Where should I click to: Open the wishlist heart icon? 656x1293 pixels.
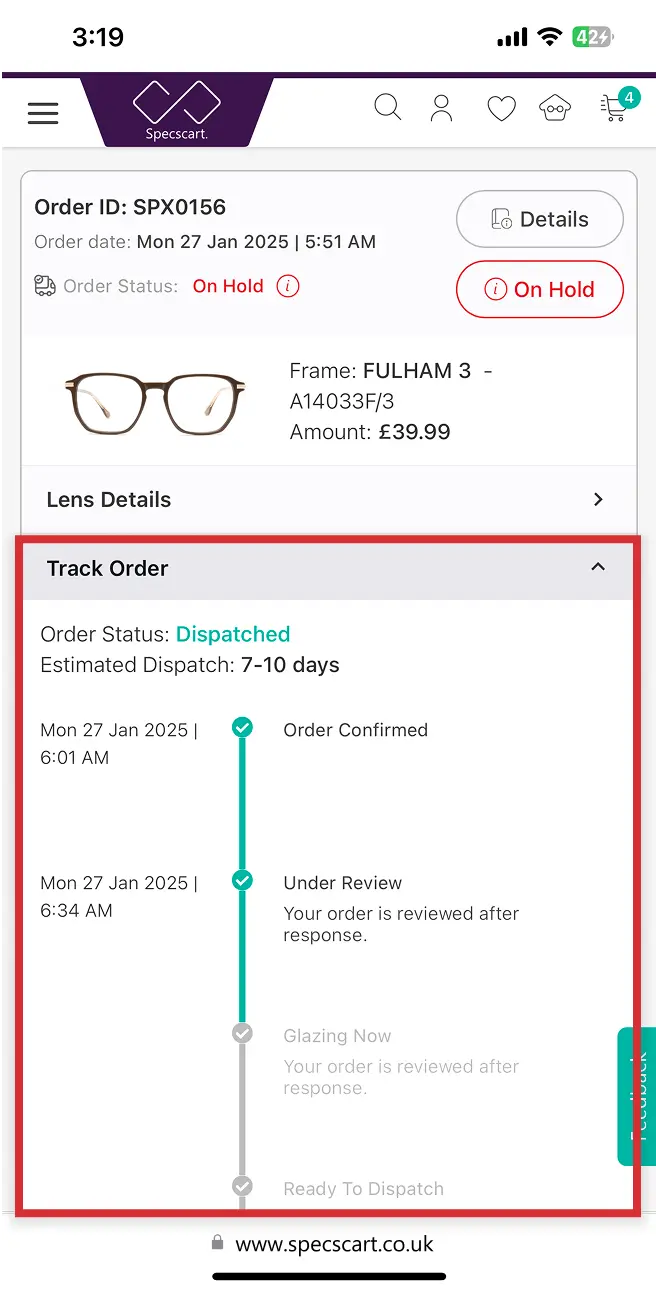point(501,107)
